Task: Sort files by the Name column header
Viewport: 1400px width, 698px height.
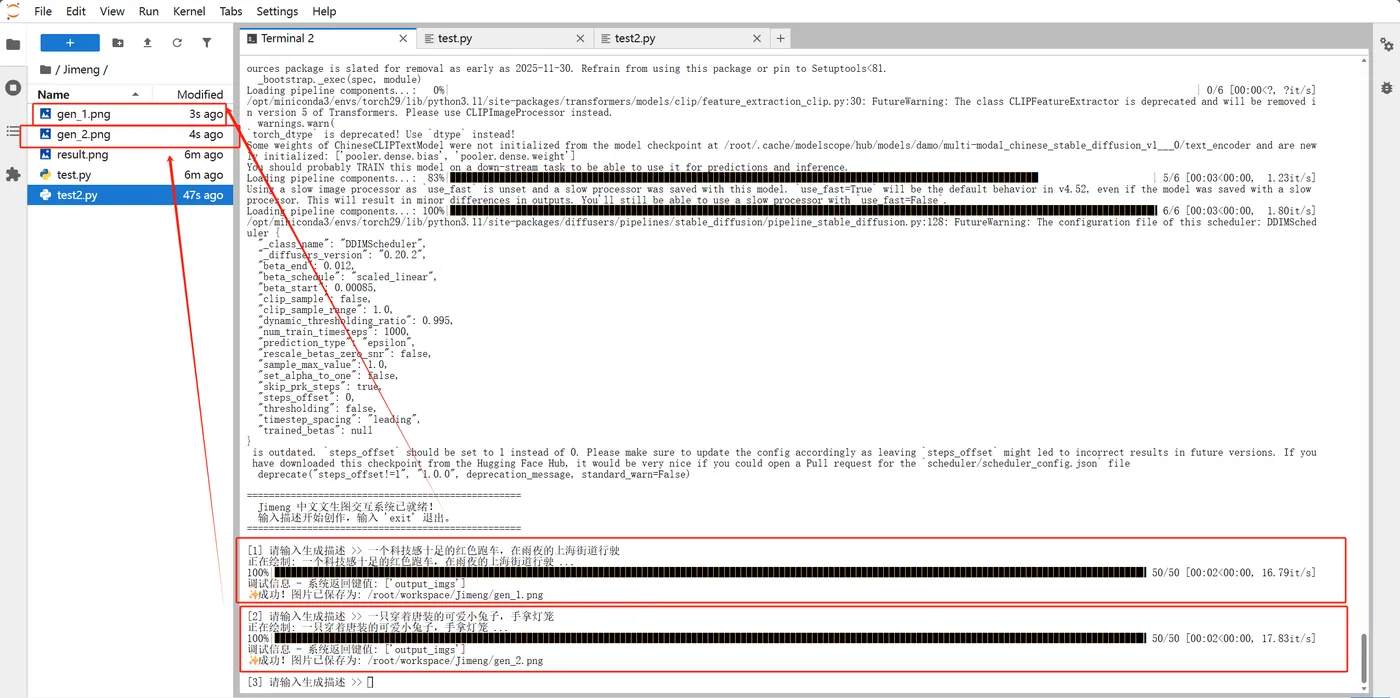Action: pos(90,94)
